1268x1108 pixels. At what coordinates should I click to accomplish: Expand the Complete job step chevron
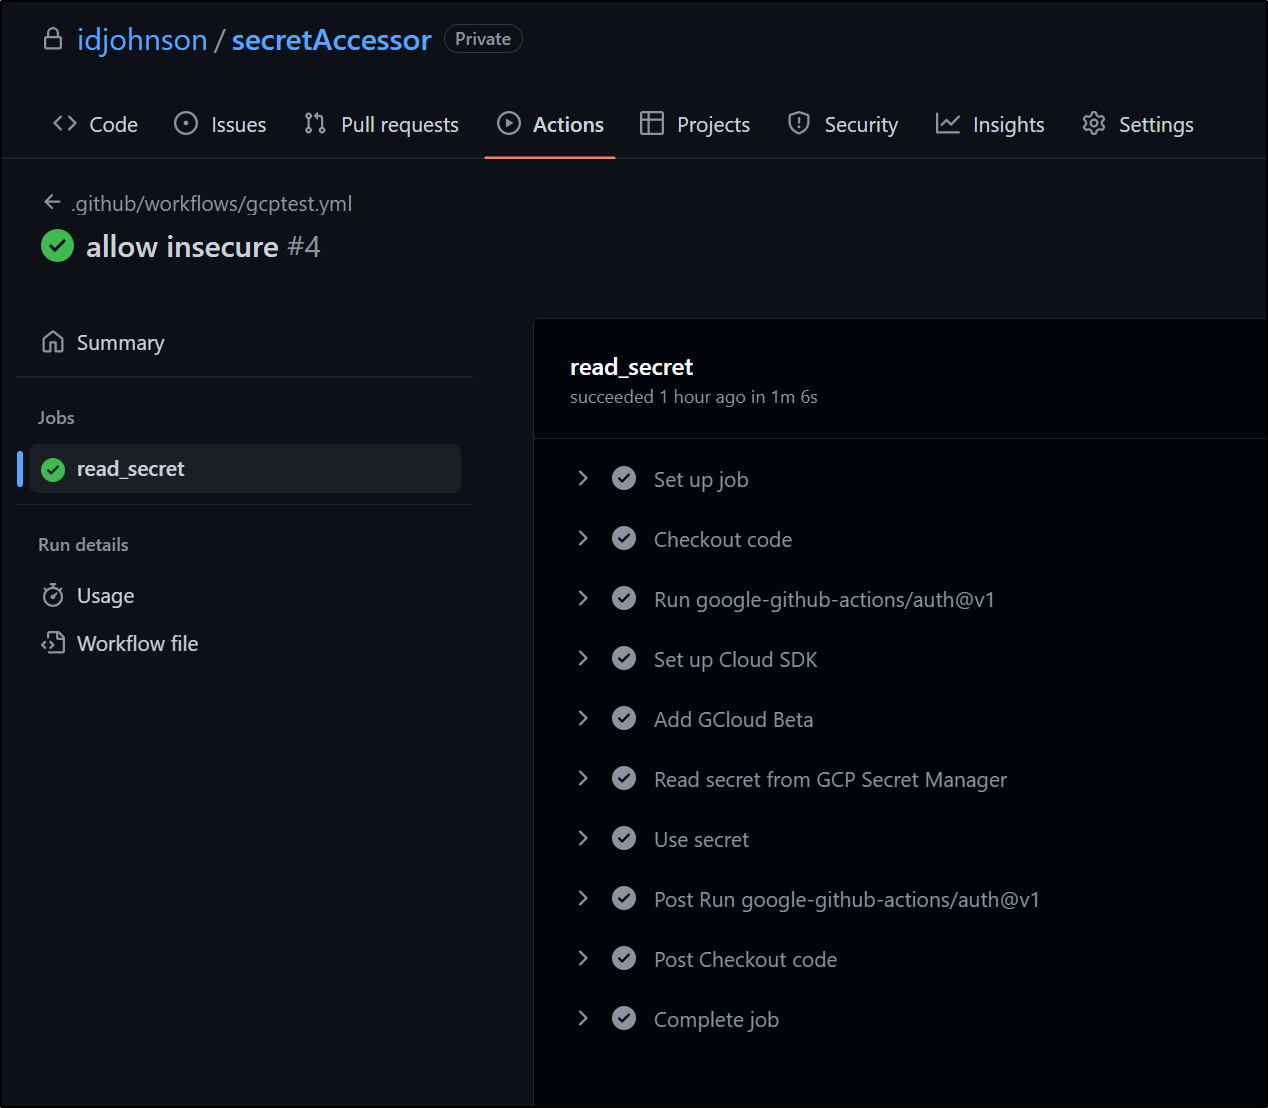coord(583,1018)
